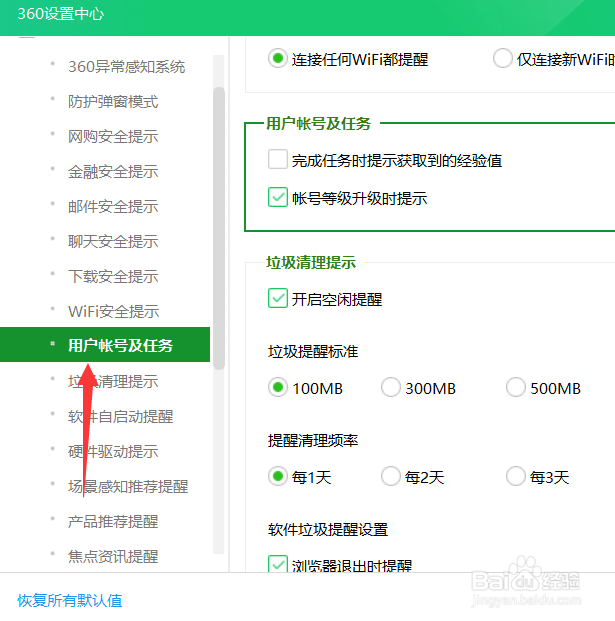Choose 500MB garbage reminder threshold
Viewport: 615px width, 621px height.
[516, 387]
